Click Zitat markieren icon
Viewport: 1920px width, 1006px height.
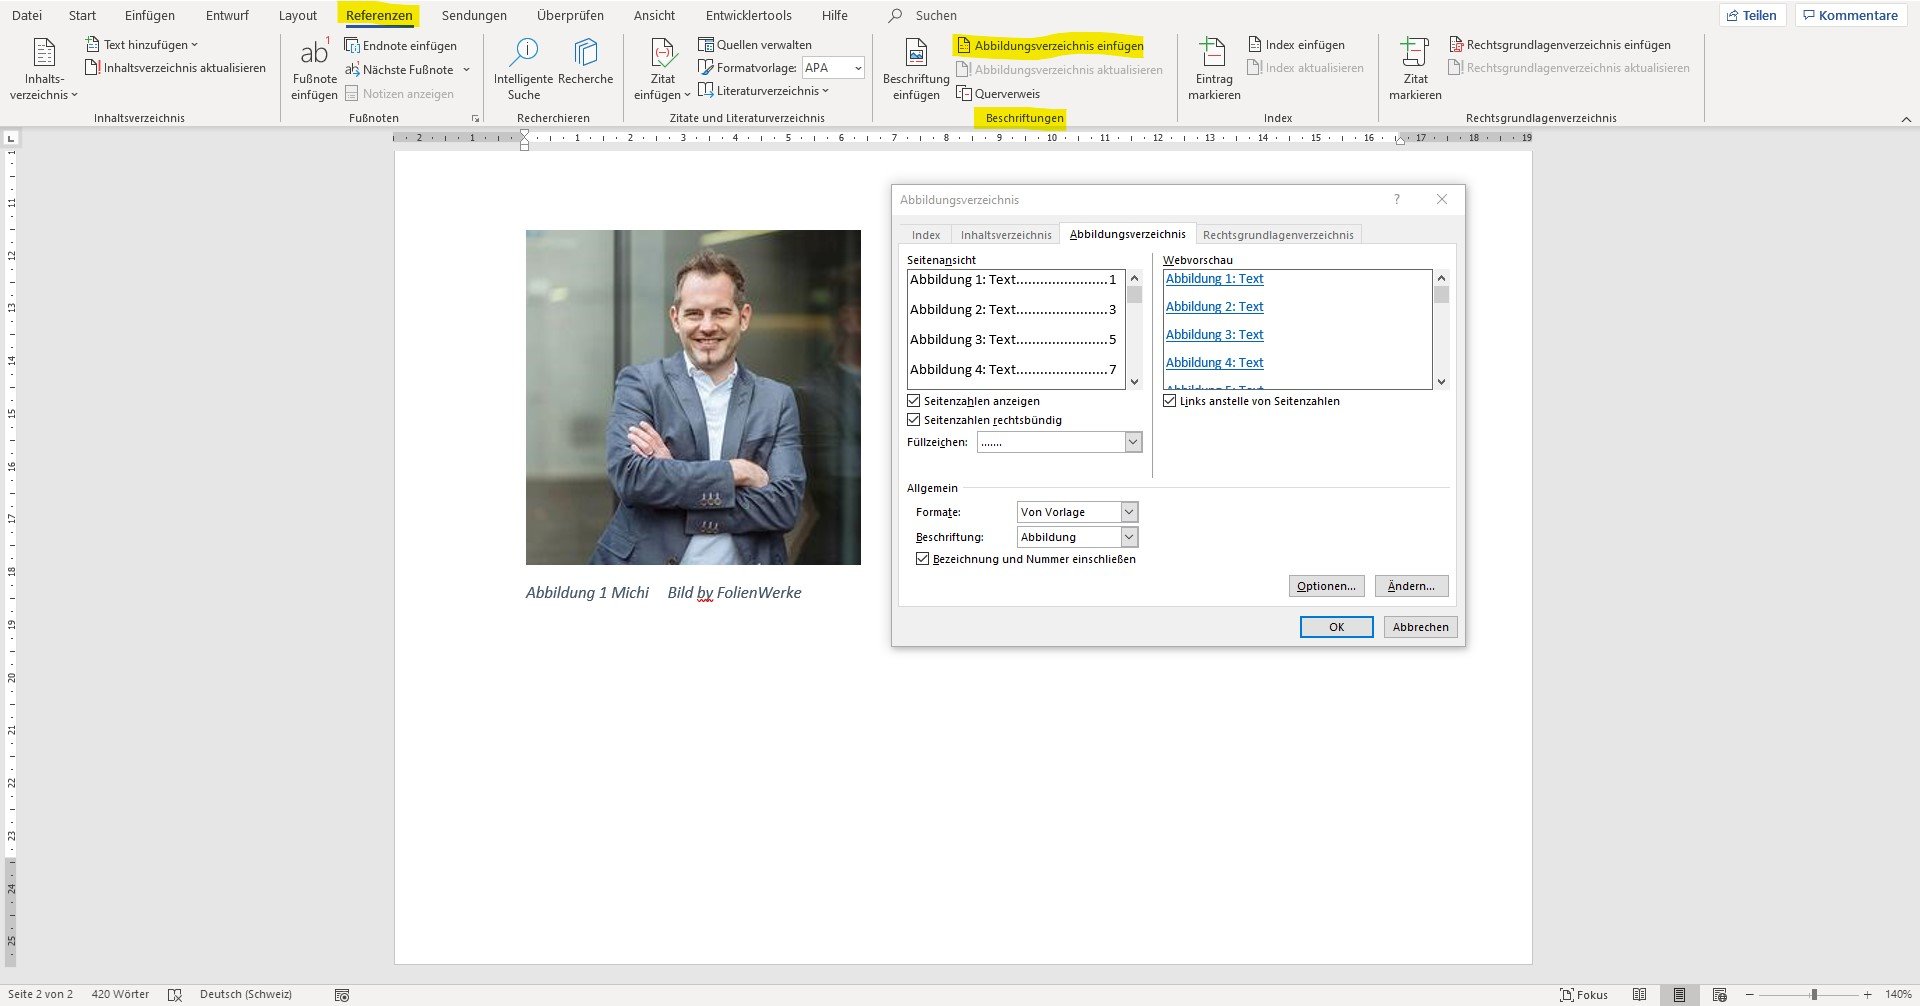pos(1414,52)
